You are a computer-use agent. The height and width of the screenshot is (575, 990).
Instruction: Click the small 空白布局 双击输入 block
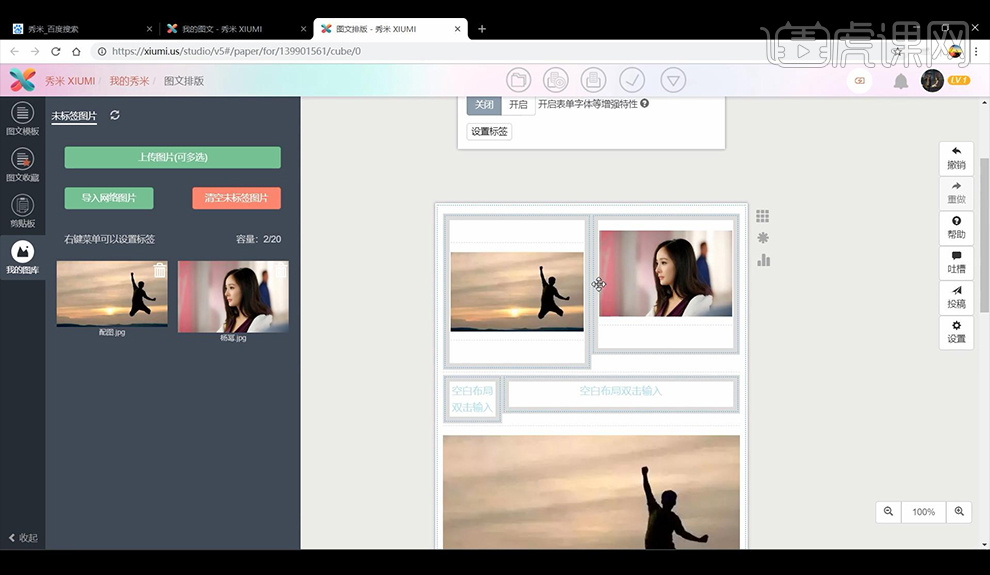click(x=472, y=399)
